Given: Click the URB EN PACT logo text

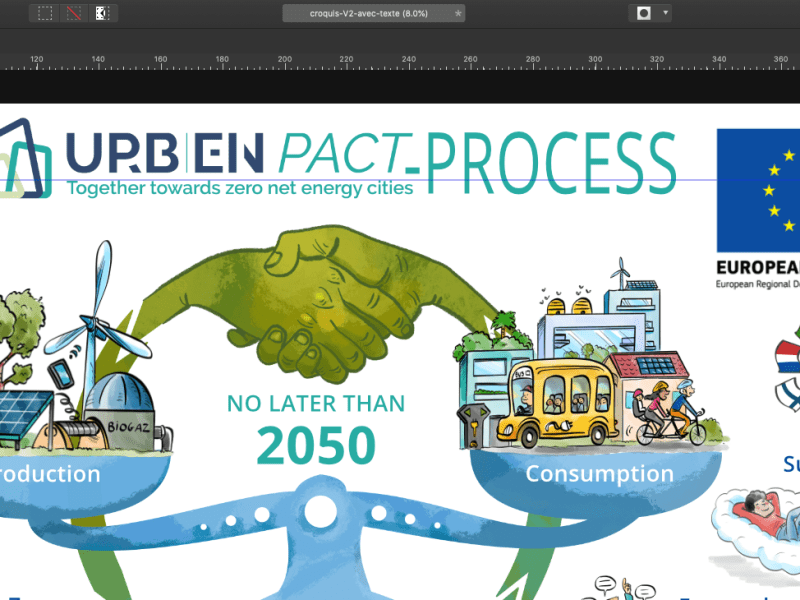Looking at the screenshot, I should click(166, 152).
